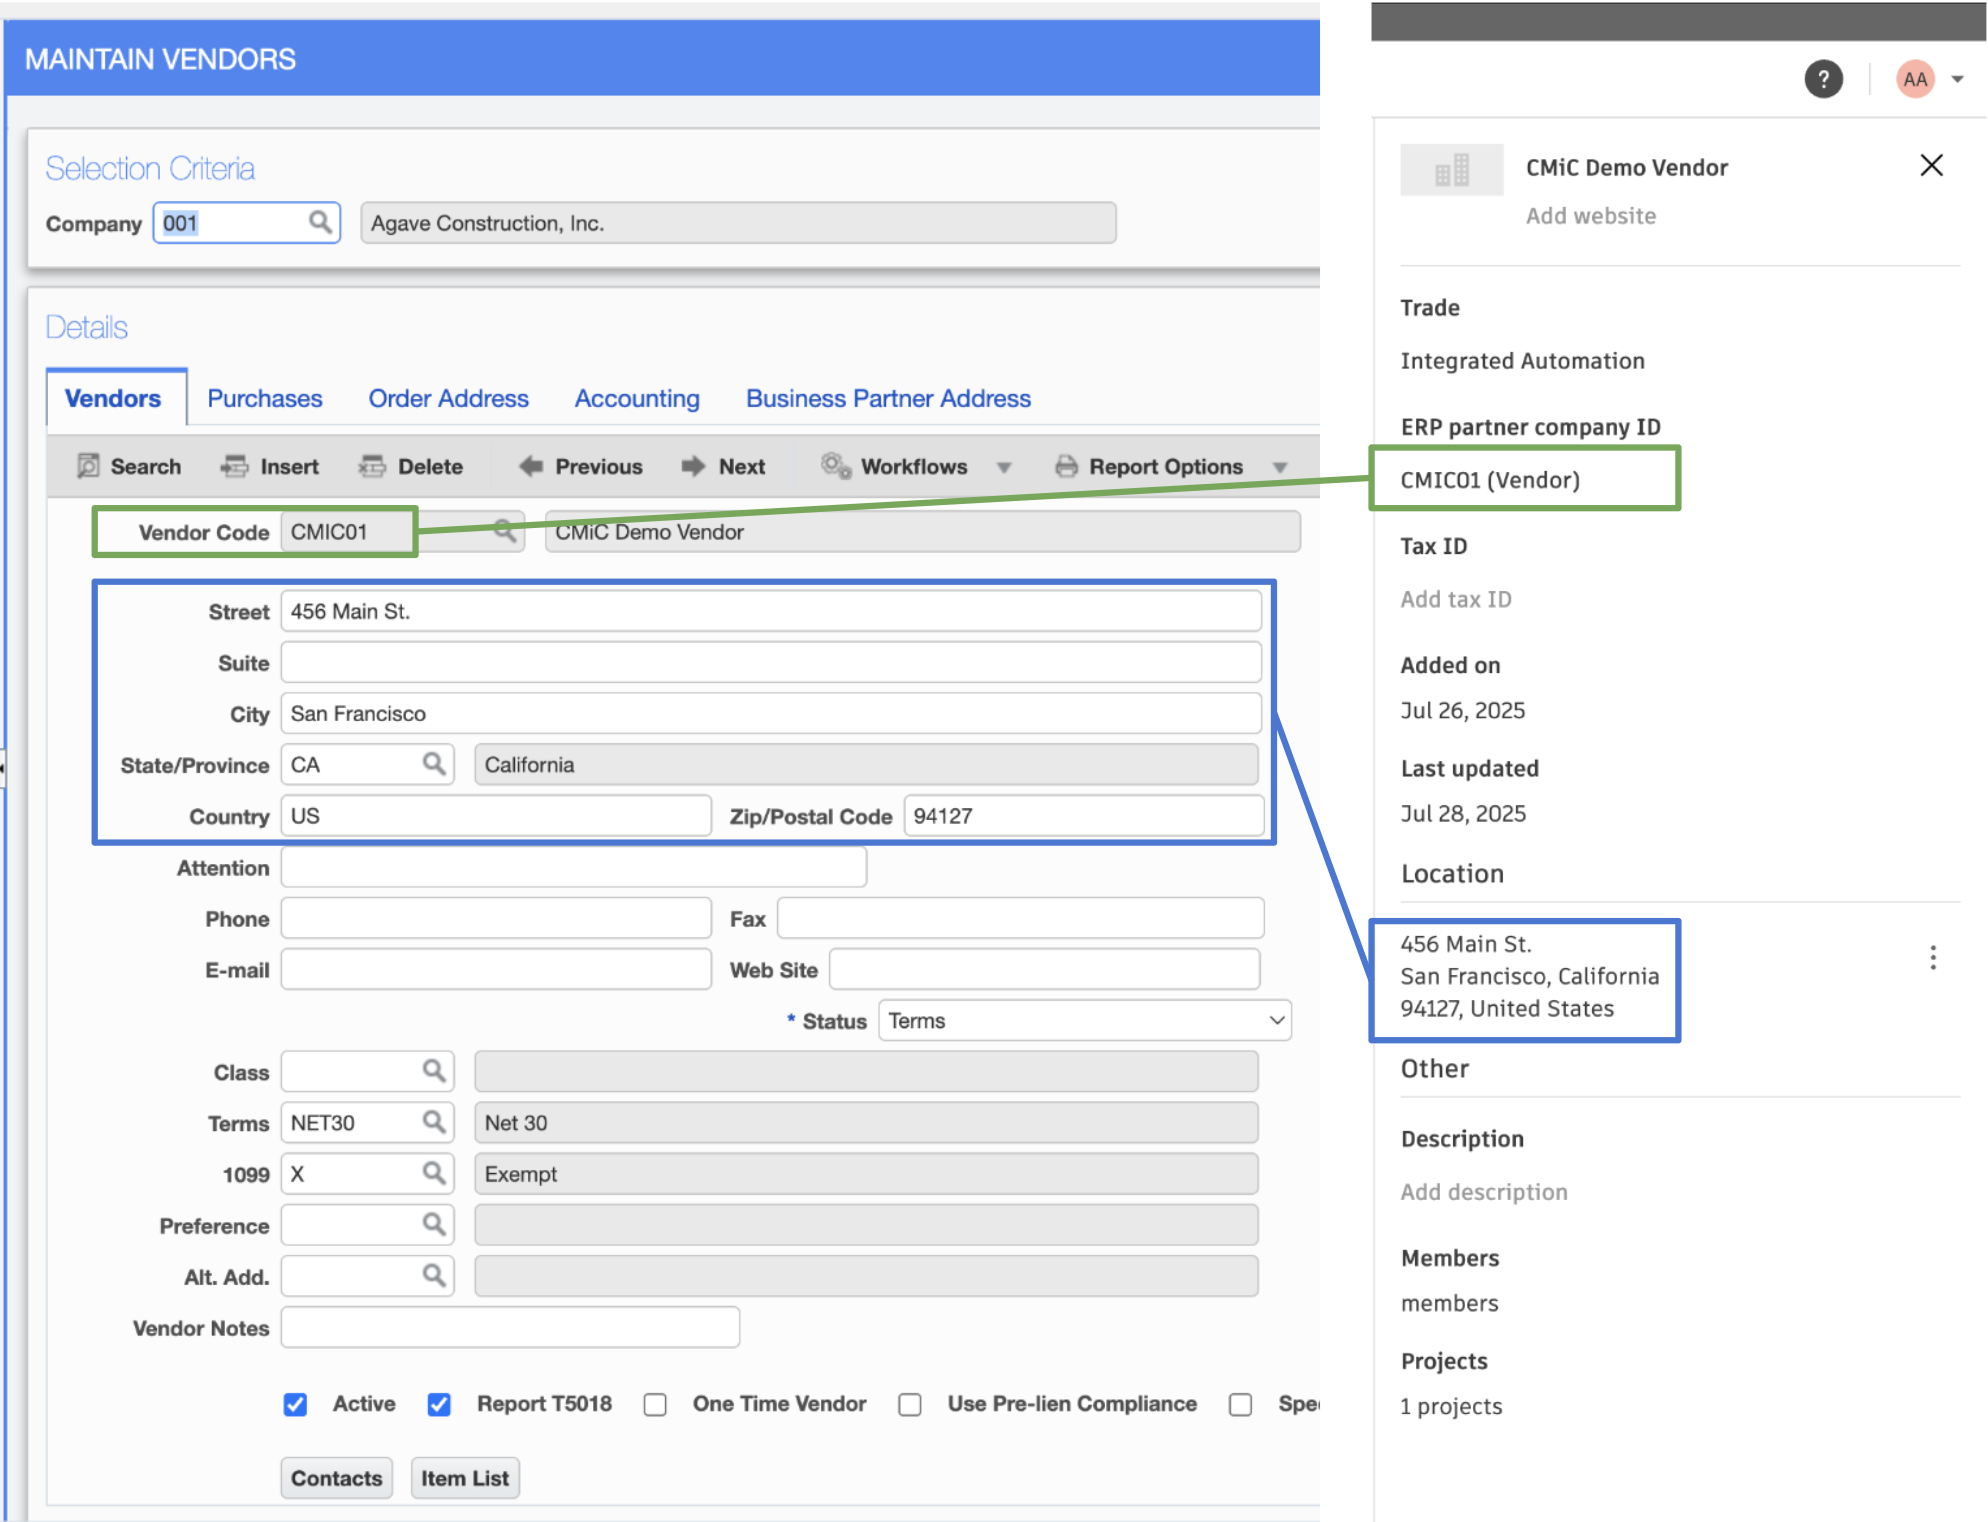1988x1522 pixels.
Task: Open the Alt. Add. lookup magnifier
Action: coord(433,1275)
